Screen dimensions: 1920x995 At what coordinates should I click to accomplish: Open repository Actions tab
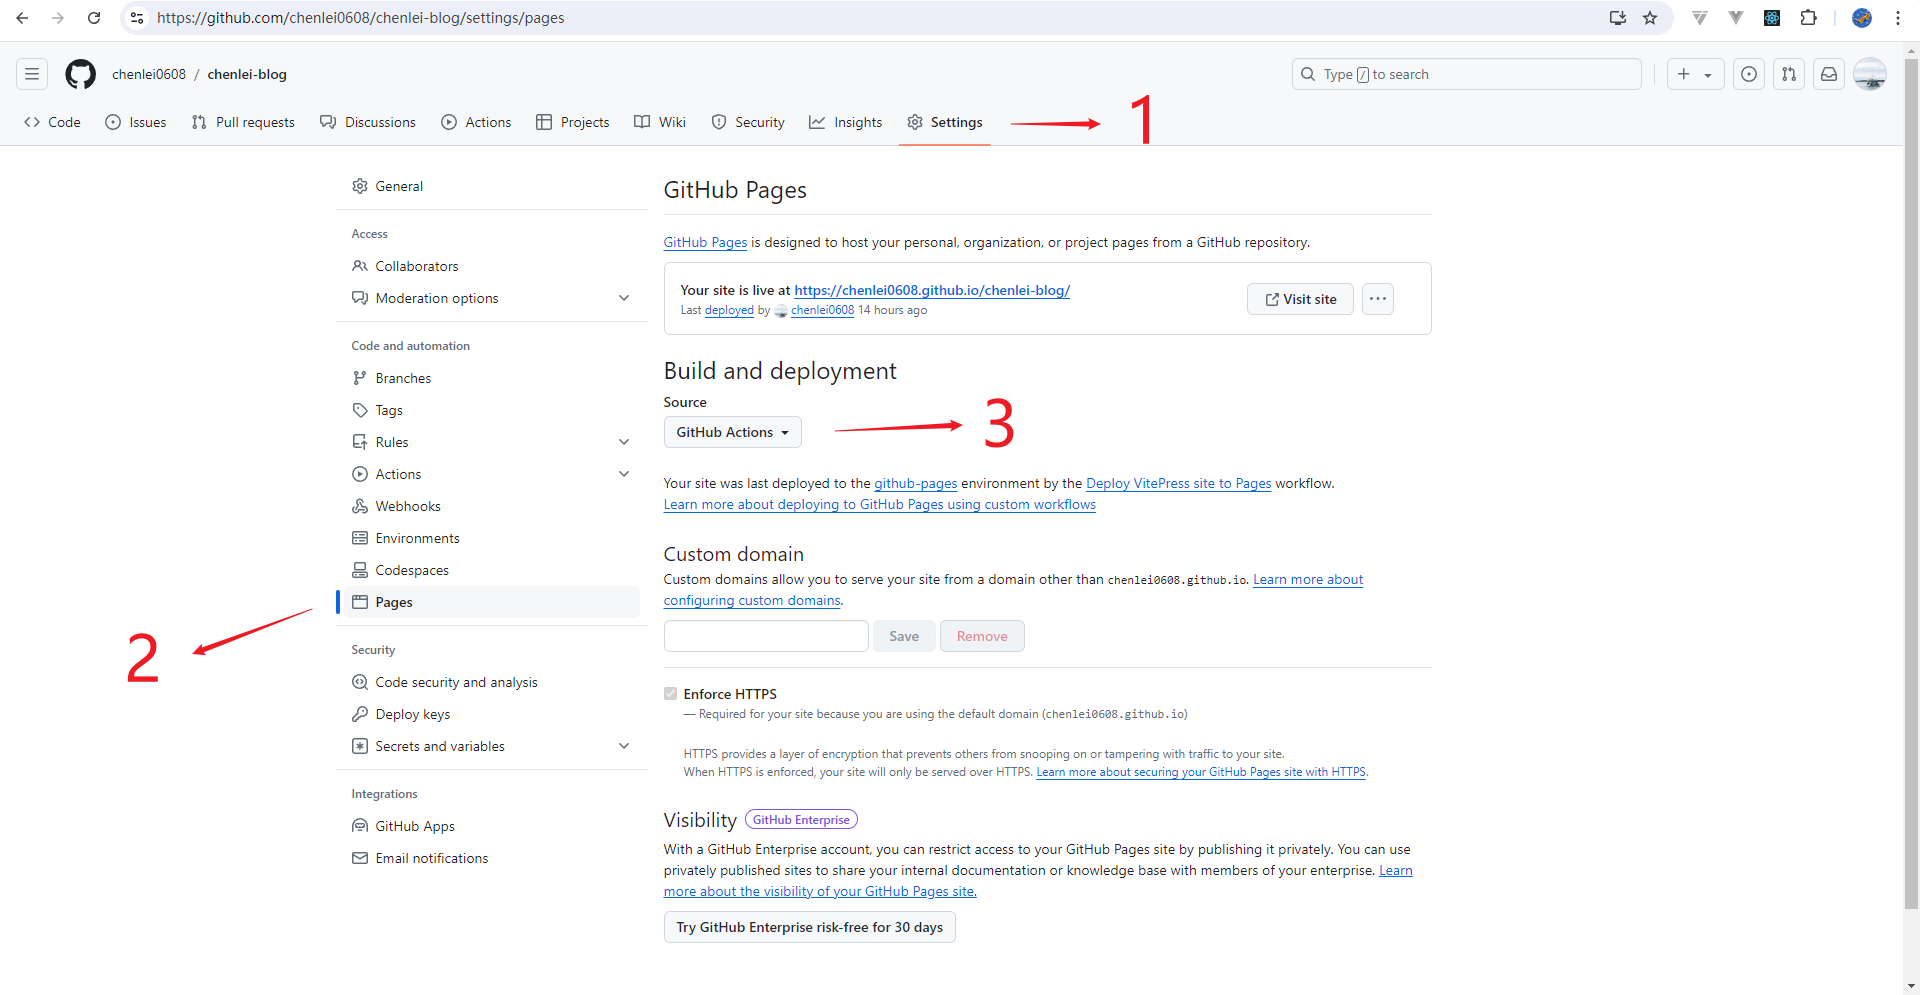click(476, 122)
